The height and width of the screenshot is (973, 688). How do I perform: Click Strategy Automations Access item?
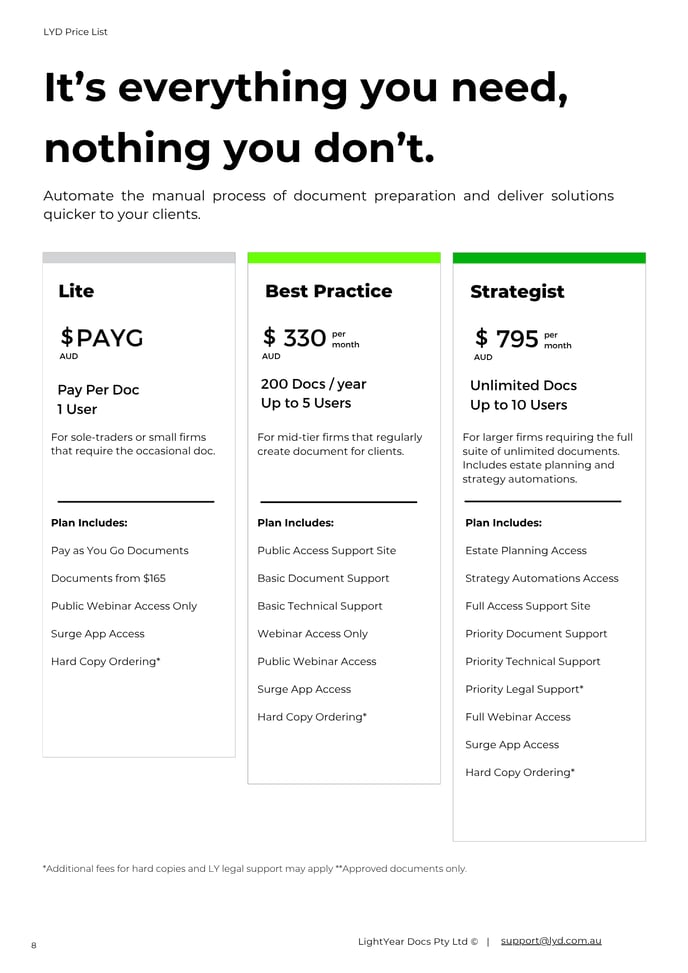542,578
